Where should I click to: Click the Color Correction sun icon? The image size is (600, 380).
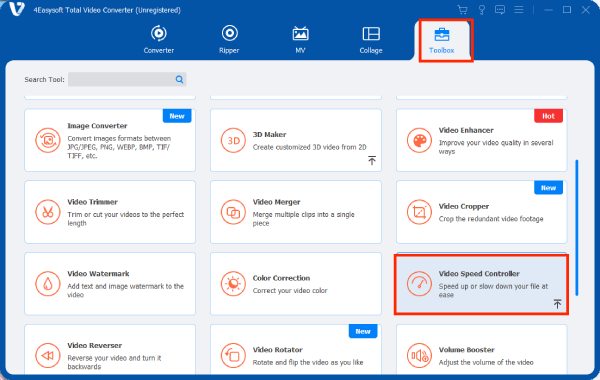pyautogui.click(x=233, y=284)
